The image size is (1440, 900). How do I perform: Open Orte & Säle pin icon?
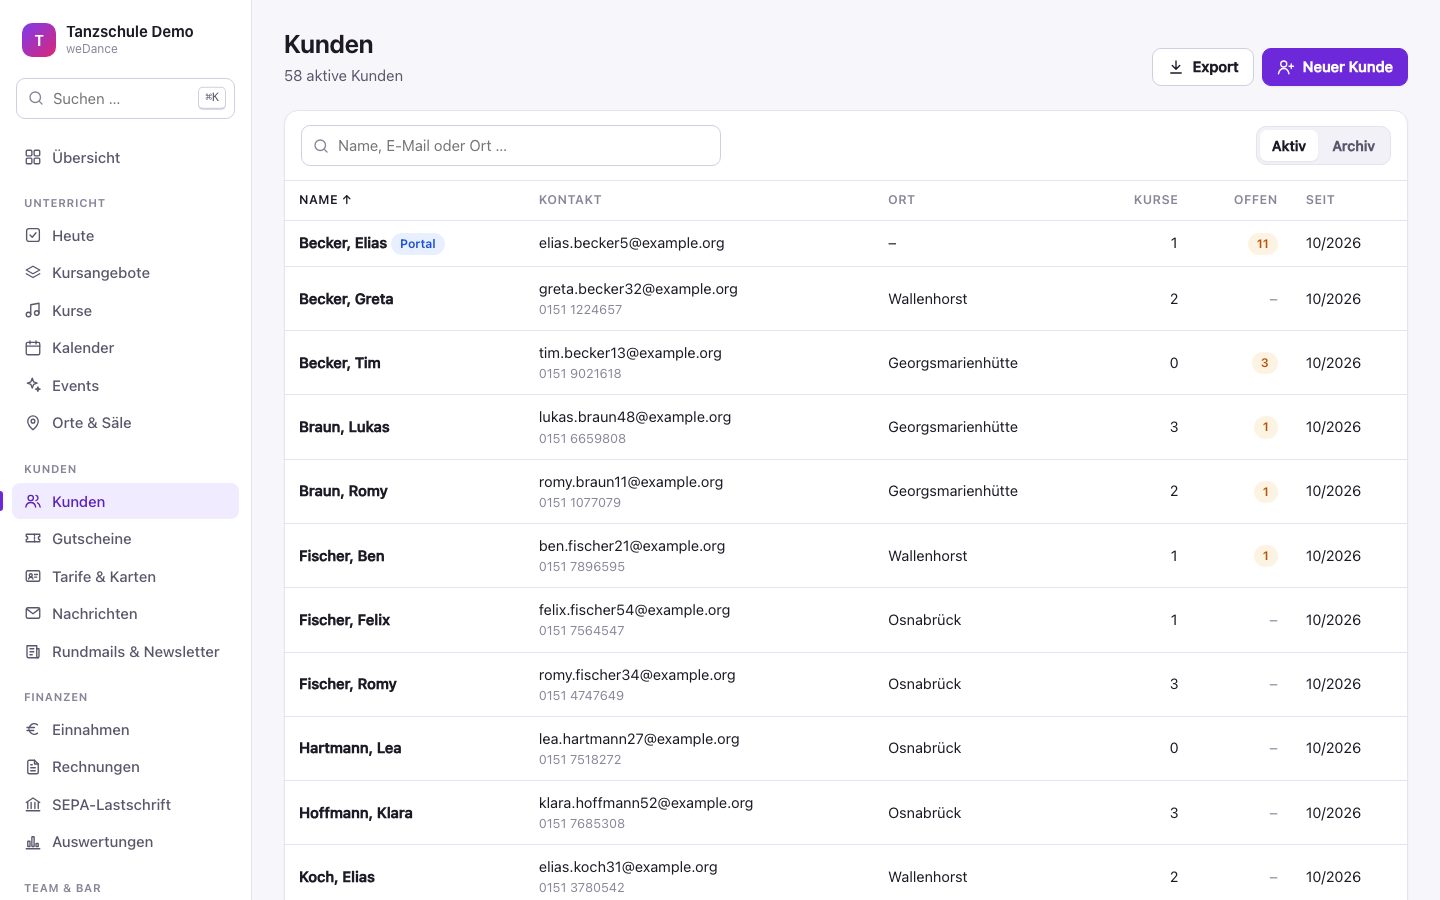pyautogui.click(x=33, y=422)
